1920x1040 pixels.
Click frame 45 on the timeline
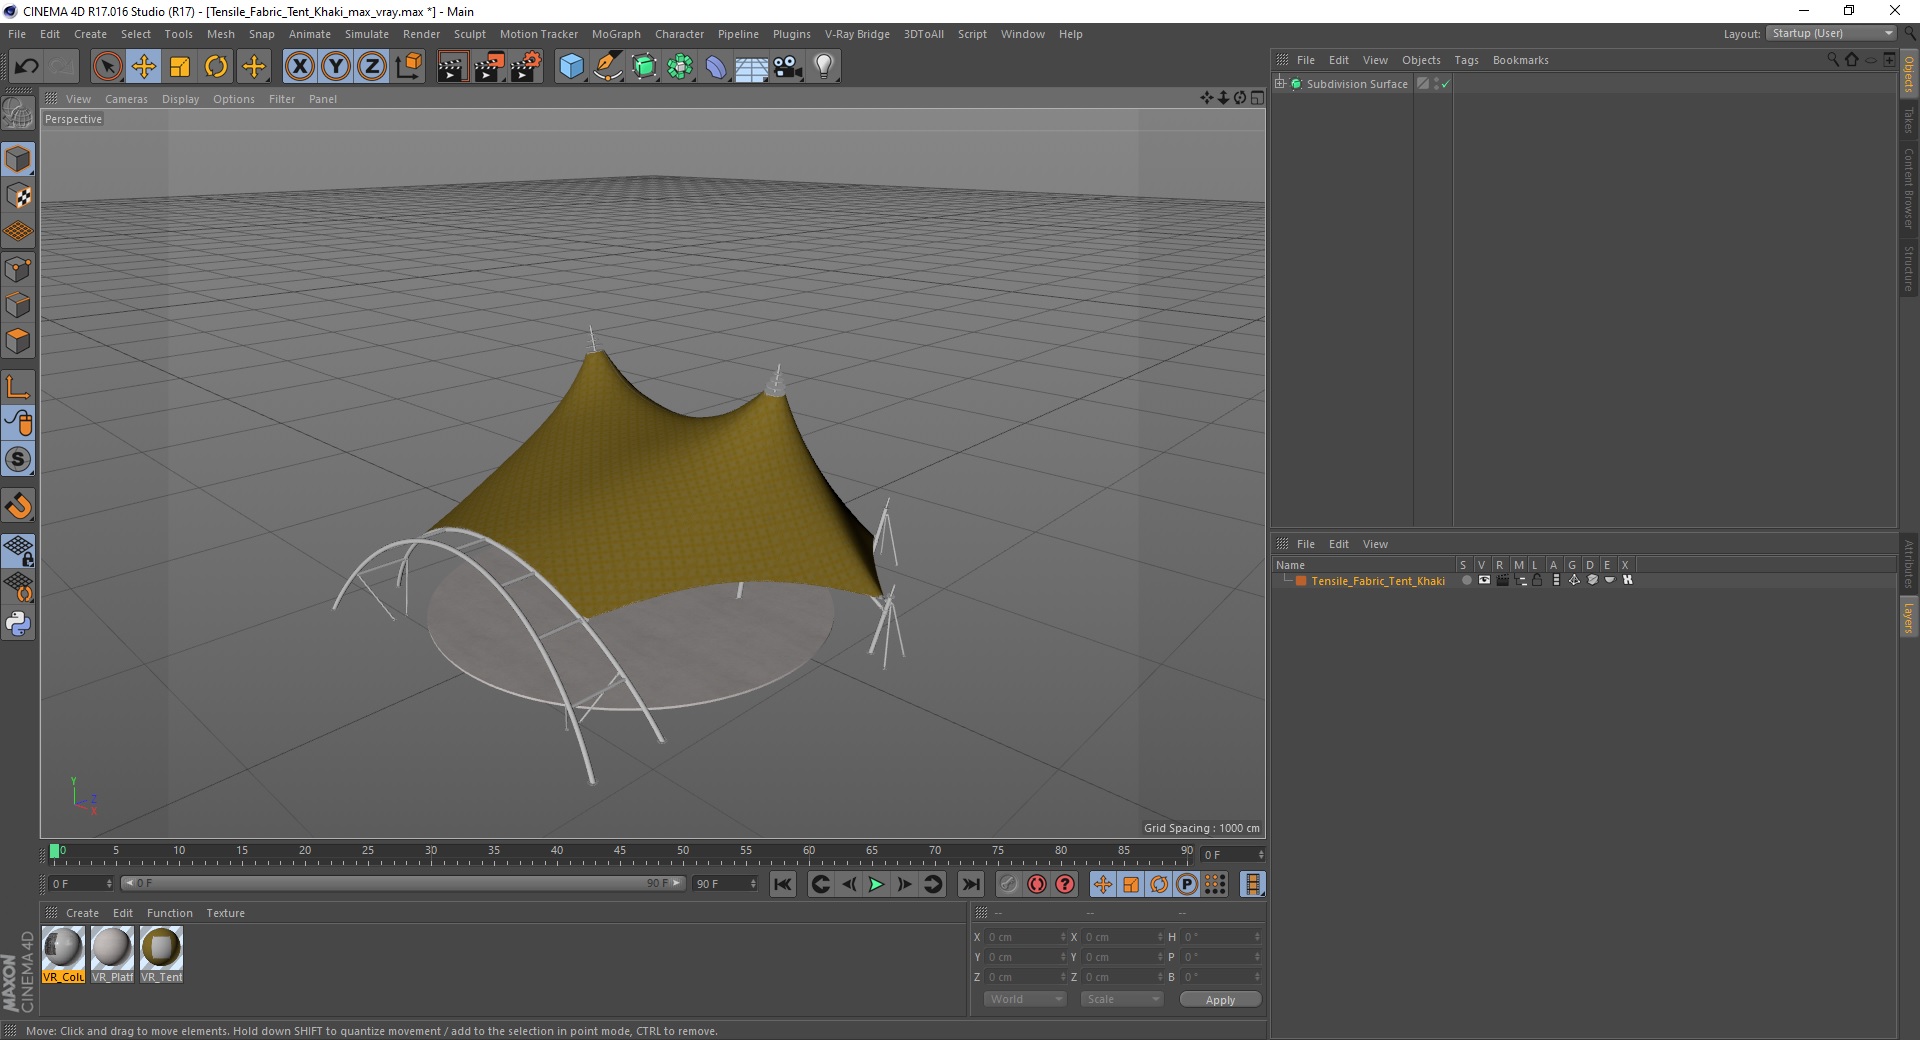click(x=620, y=852)
